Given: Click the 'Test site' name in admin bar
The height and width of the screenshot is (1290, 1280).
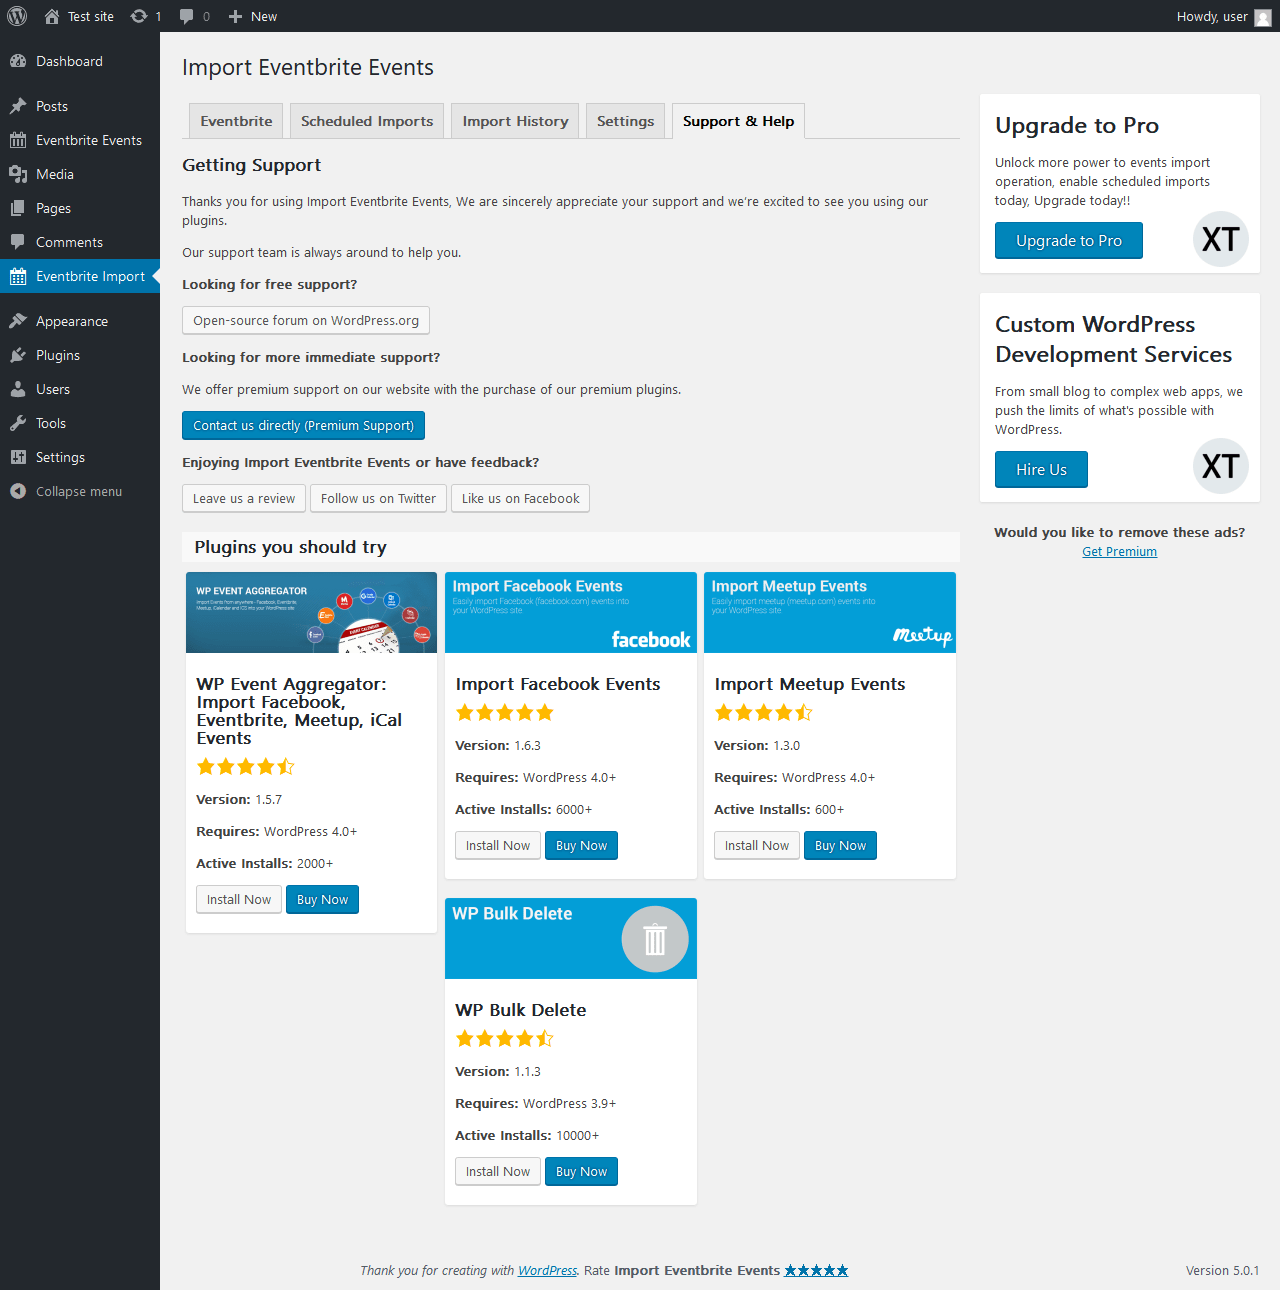Looking at the screenshot, I should pyautogui.click(x=91, y=16).
